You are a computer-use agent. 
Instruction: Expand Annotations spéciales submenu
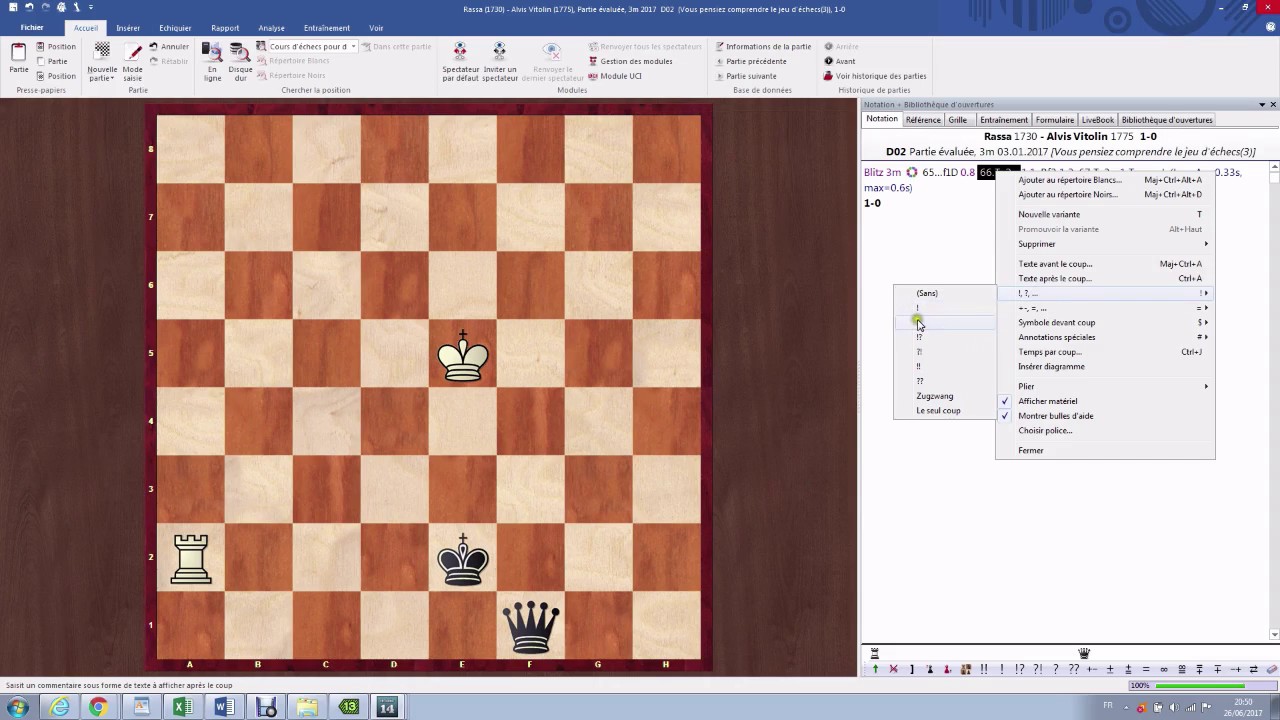(x=1105, y=337)
